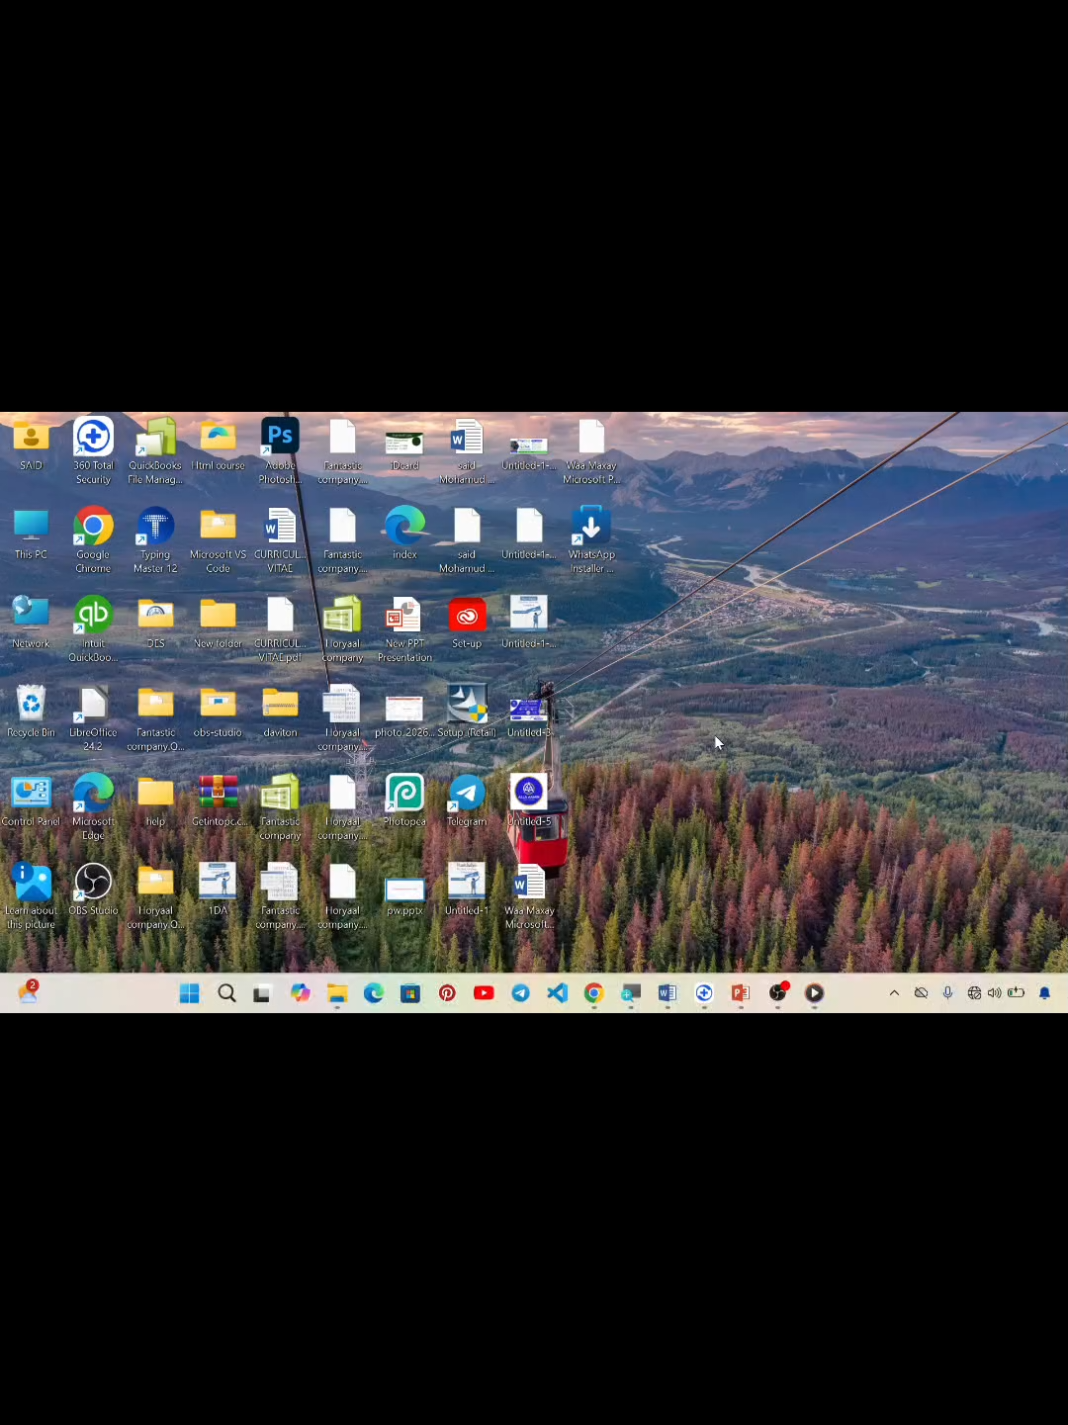Select the Intuit QuickBooks desktop shortcut
The image size is (1068, 1425).
93,629
